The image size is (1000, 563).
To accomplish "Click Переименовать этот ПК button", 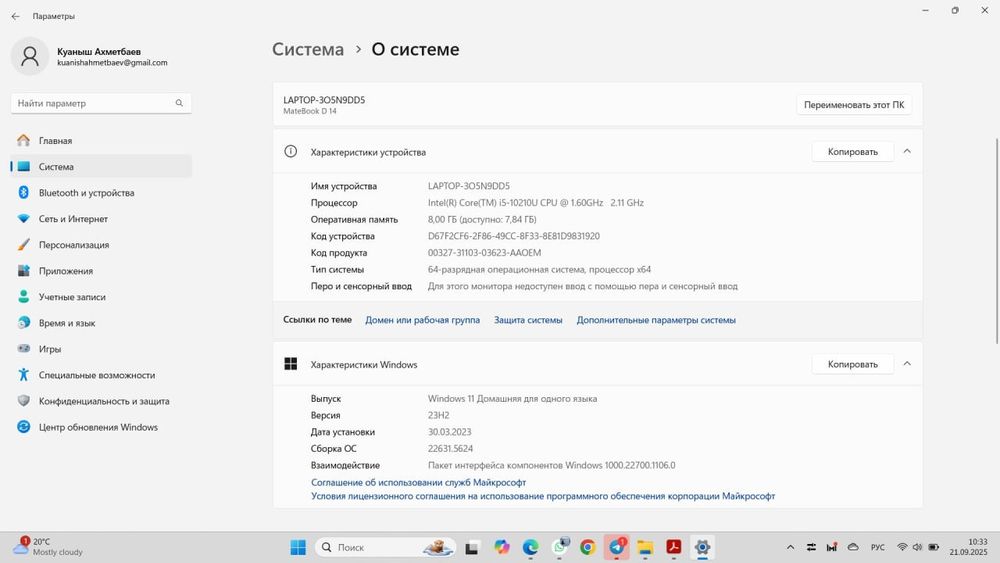I will (x=854, y=105).
